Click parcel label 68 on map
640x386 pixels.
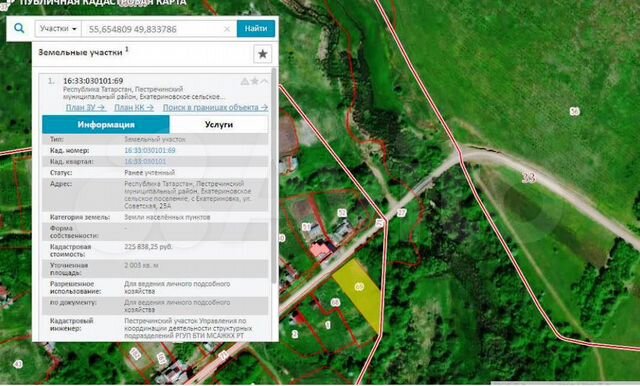(335, 302)
